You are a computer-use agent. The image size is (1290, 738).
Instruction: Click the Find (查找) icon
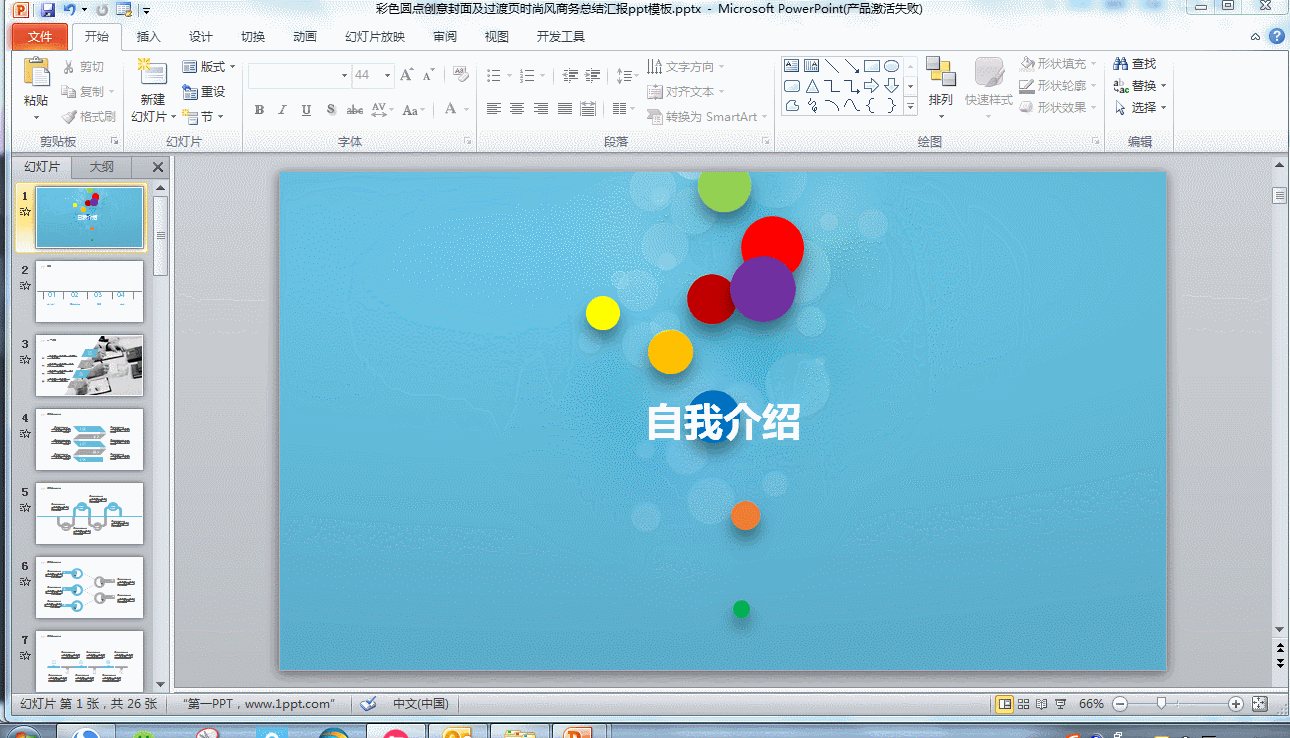tap(1121, 64)
